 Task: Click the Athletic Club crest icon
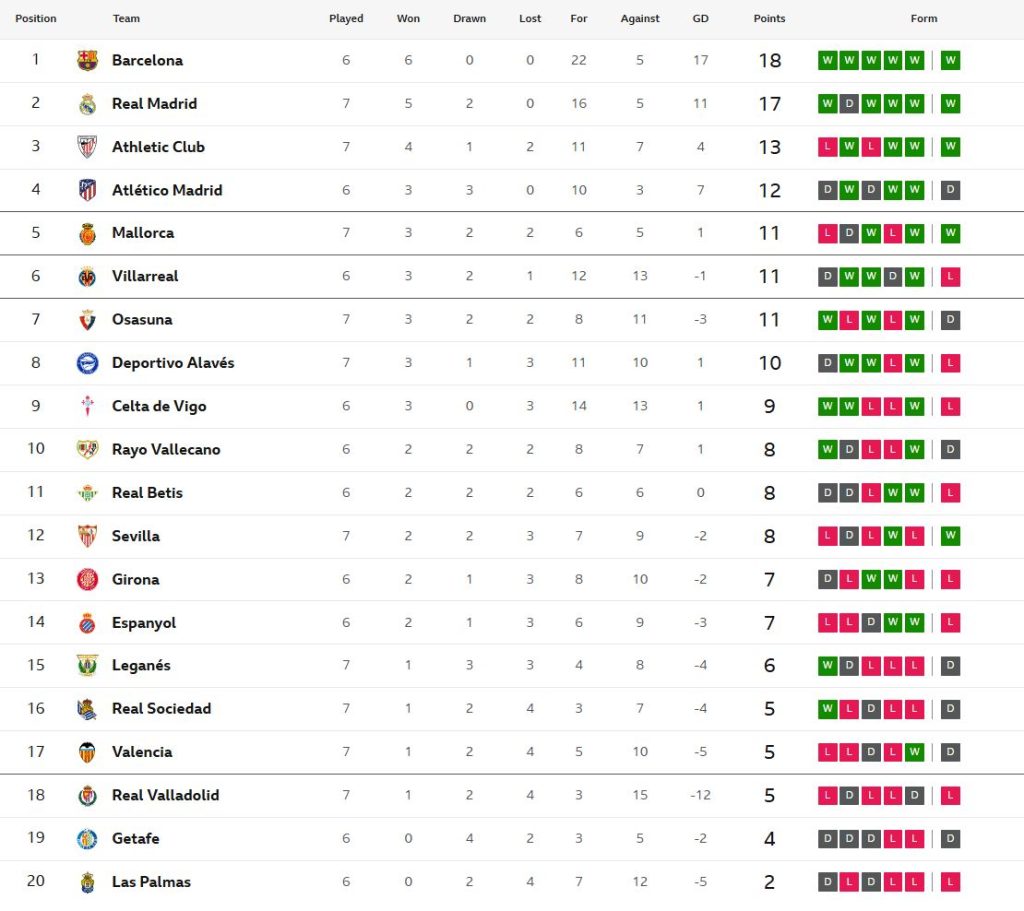(x=88, y=147)
